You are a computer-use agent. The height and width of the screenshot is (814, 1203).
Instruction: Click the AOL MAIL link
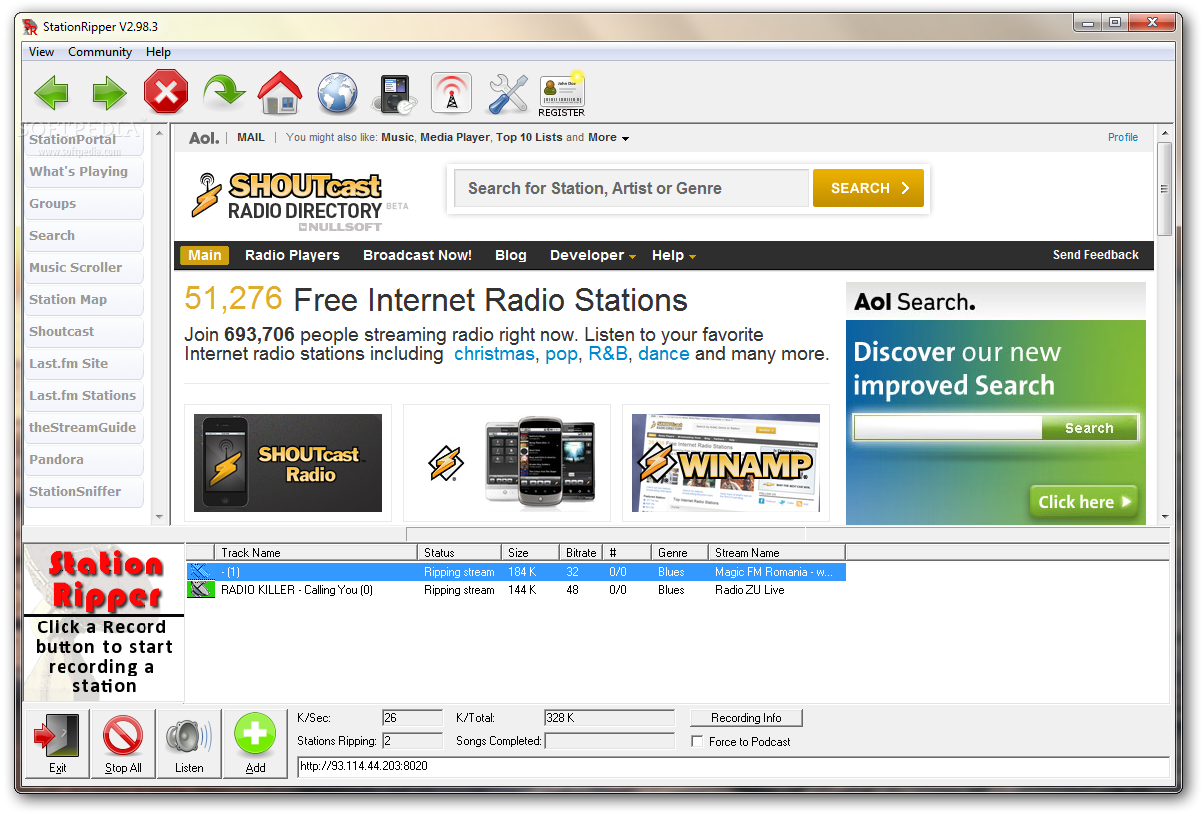(x=251, y=138)
